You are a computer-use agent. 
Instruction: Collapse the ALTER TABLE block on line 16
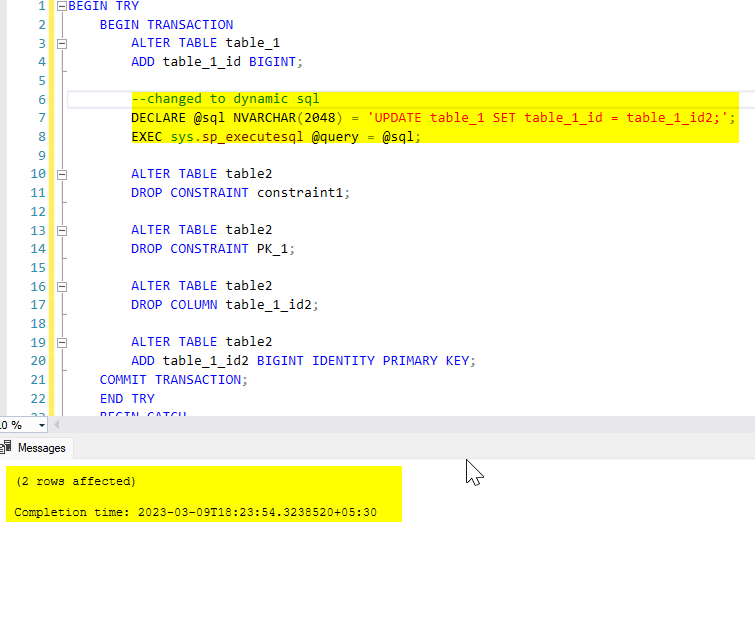coord(62,287)
